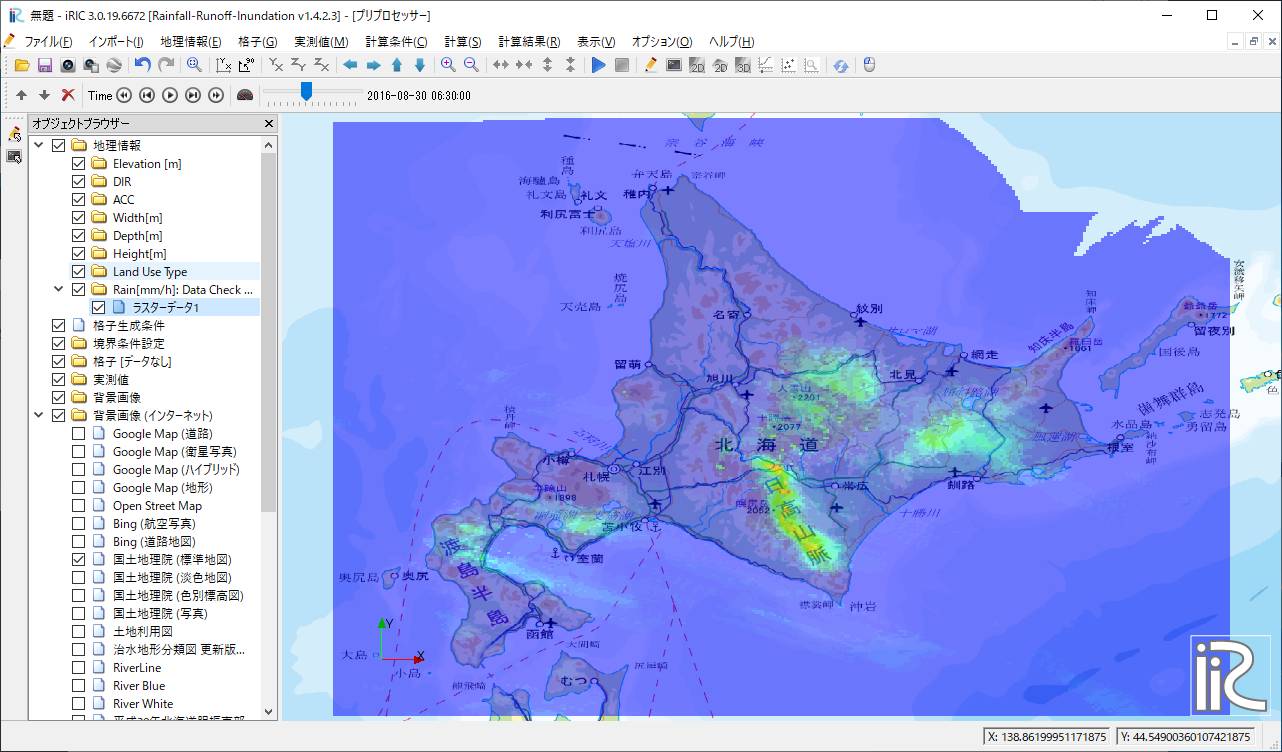Click the stop calculation square icon
The height and width of the screenshot is (752, 1282).
pyautogui.click(x=621, y=65)
